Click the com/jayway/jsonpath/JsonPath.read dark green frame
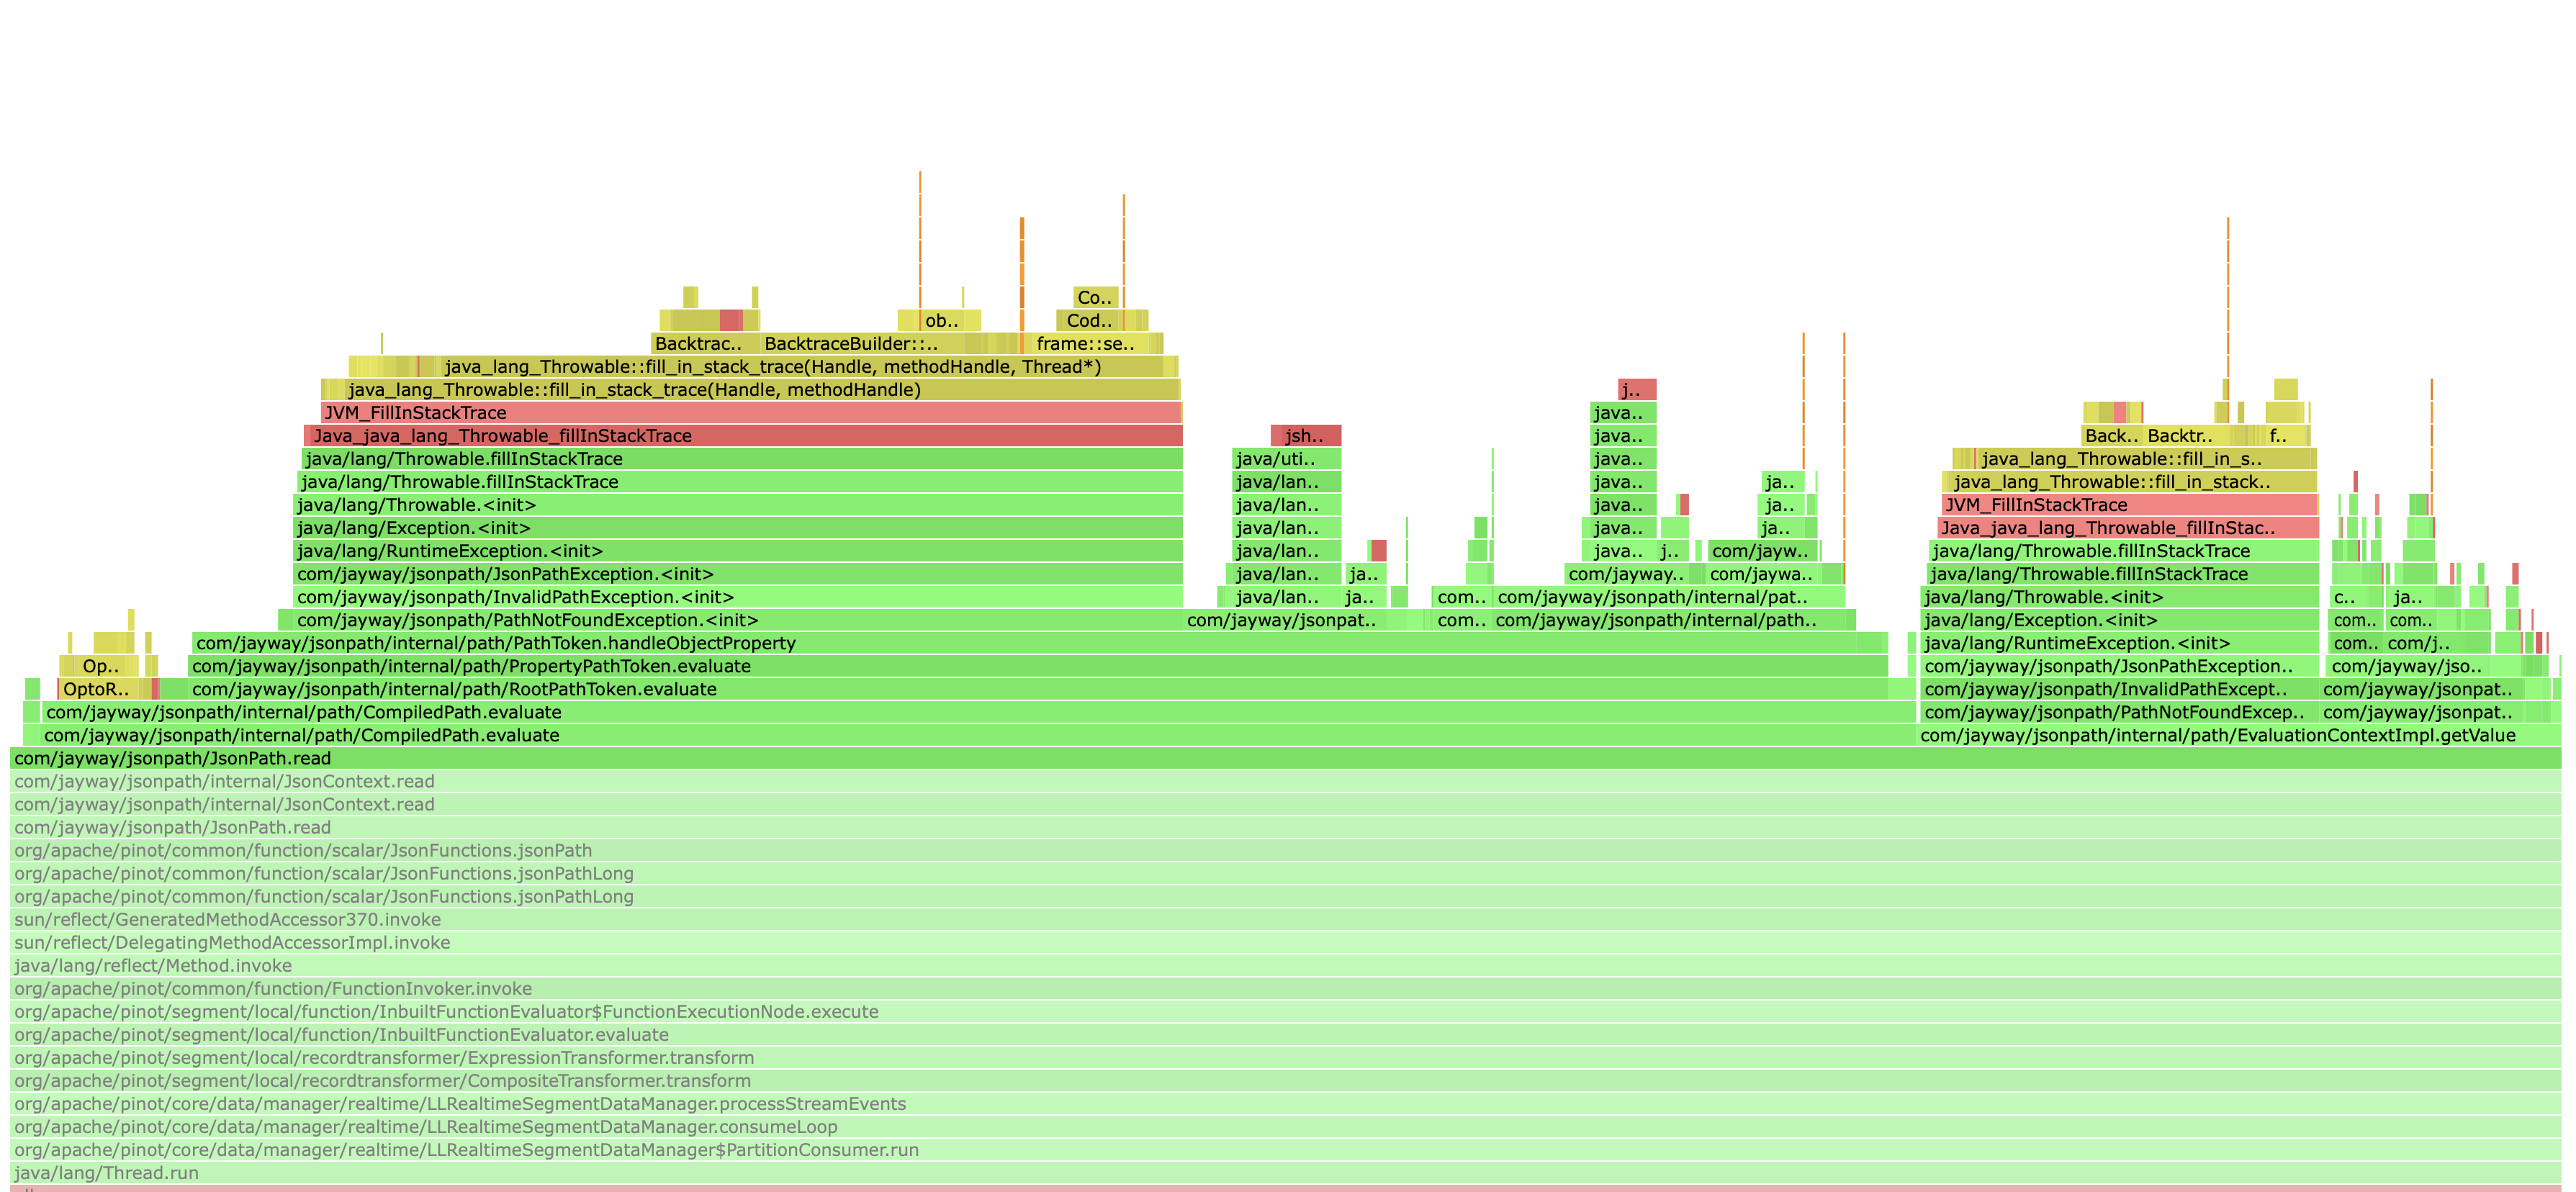 tap(1285, 759)
